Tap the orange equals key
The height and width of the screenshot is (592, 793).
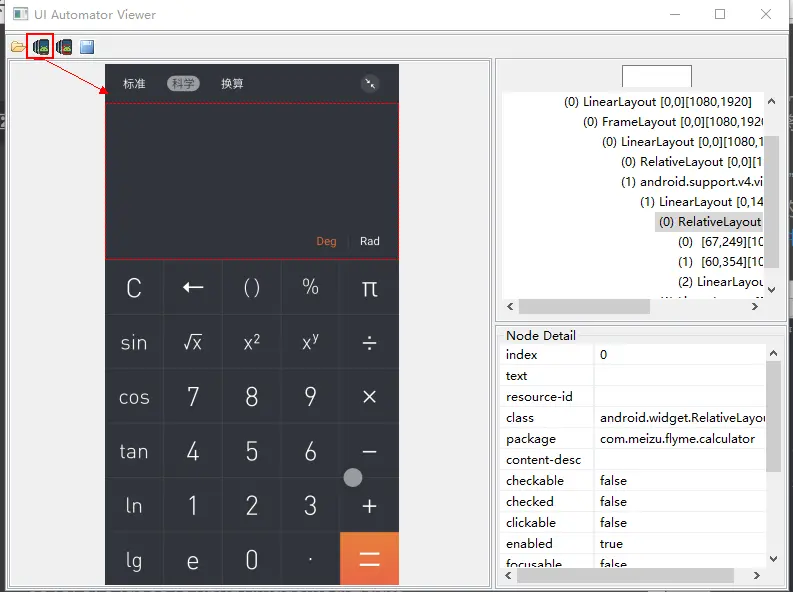tap(369, 559)
